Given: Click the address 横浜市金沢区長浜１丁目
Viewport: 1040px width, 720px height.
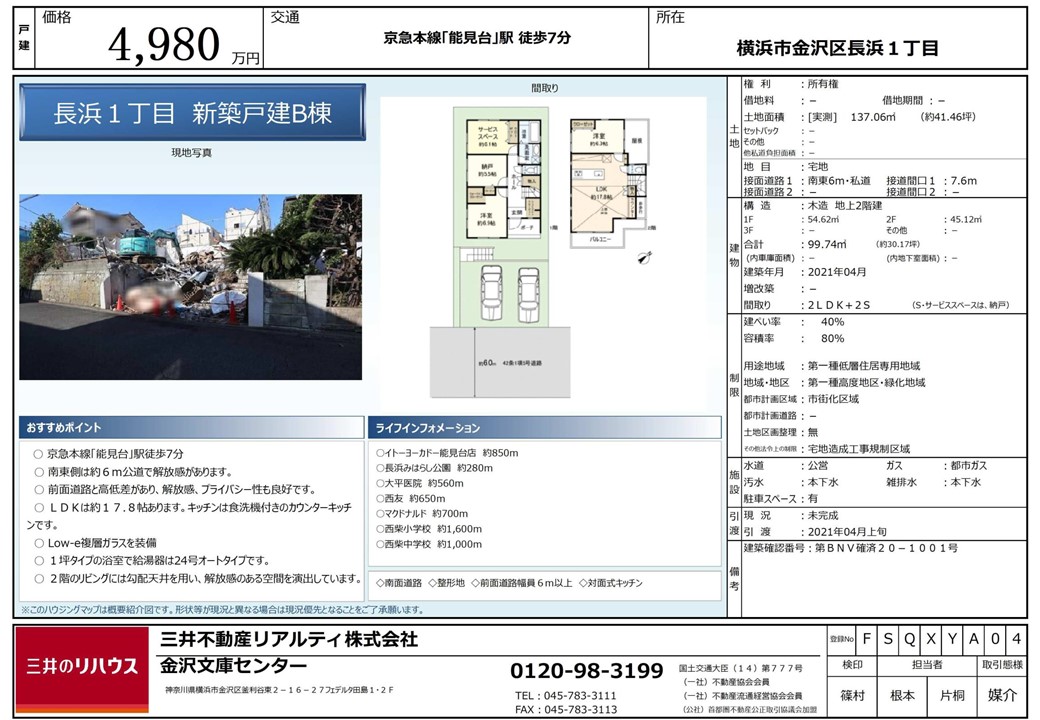Looking at the screenshot, I should [837, 48].
